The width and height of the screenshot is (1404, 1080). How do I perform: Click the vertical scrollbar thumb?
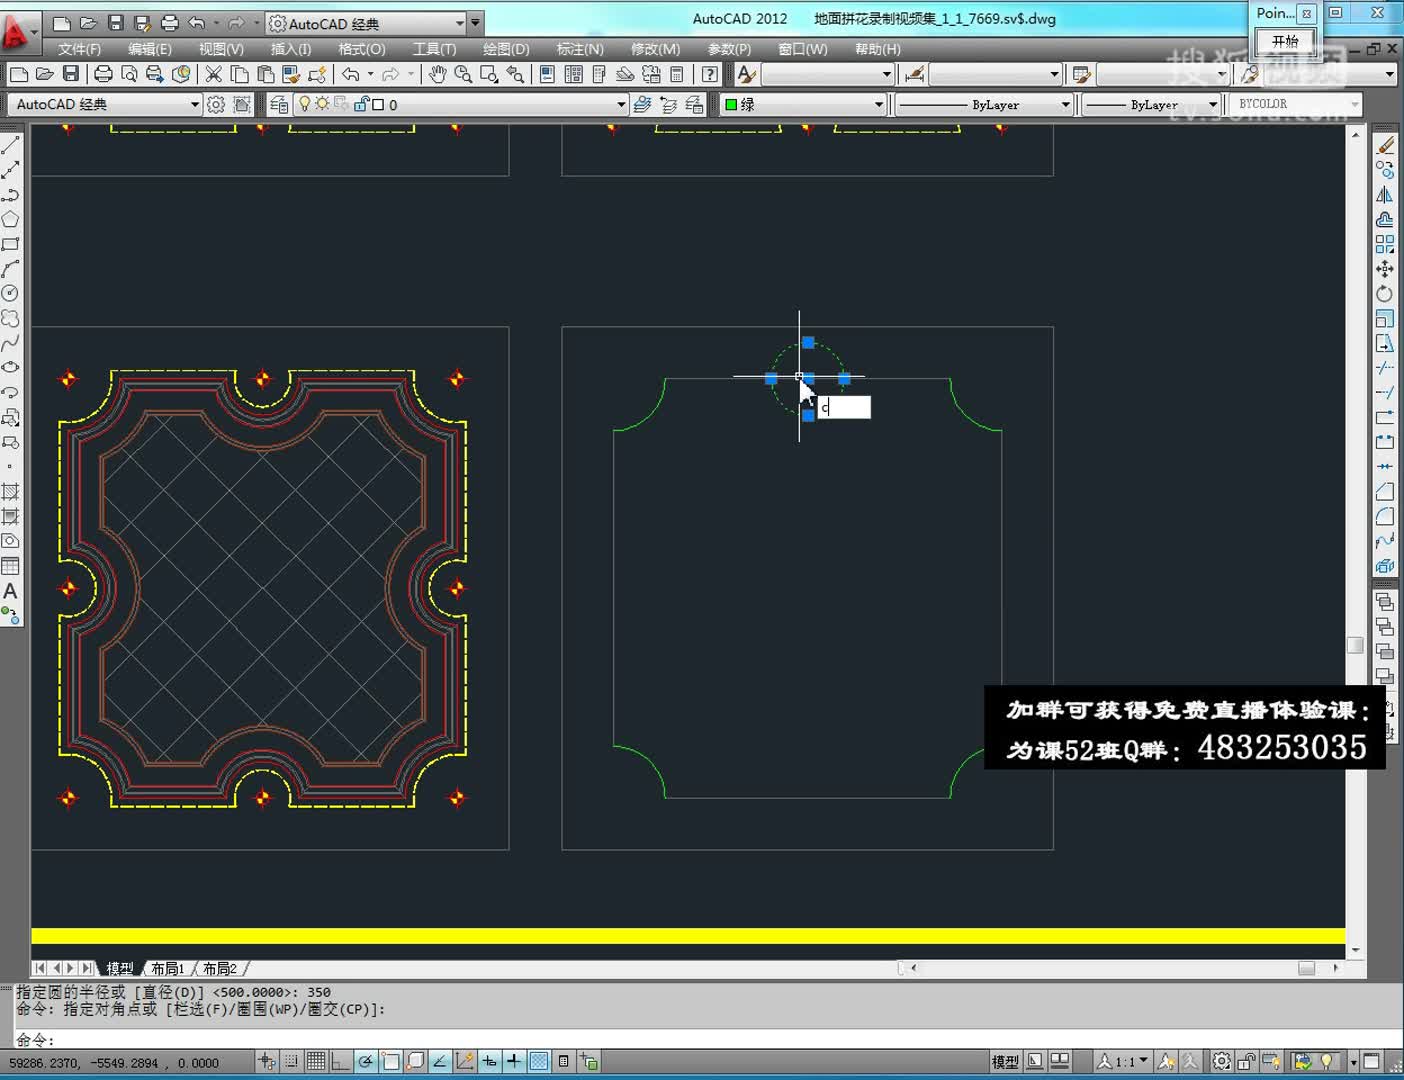tap(1356, 645)
